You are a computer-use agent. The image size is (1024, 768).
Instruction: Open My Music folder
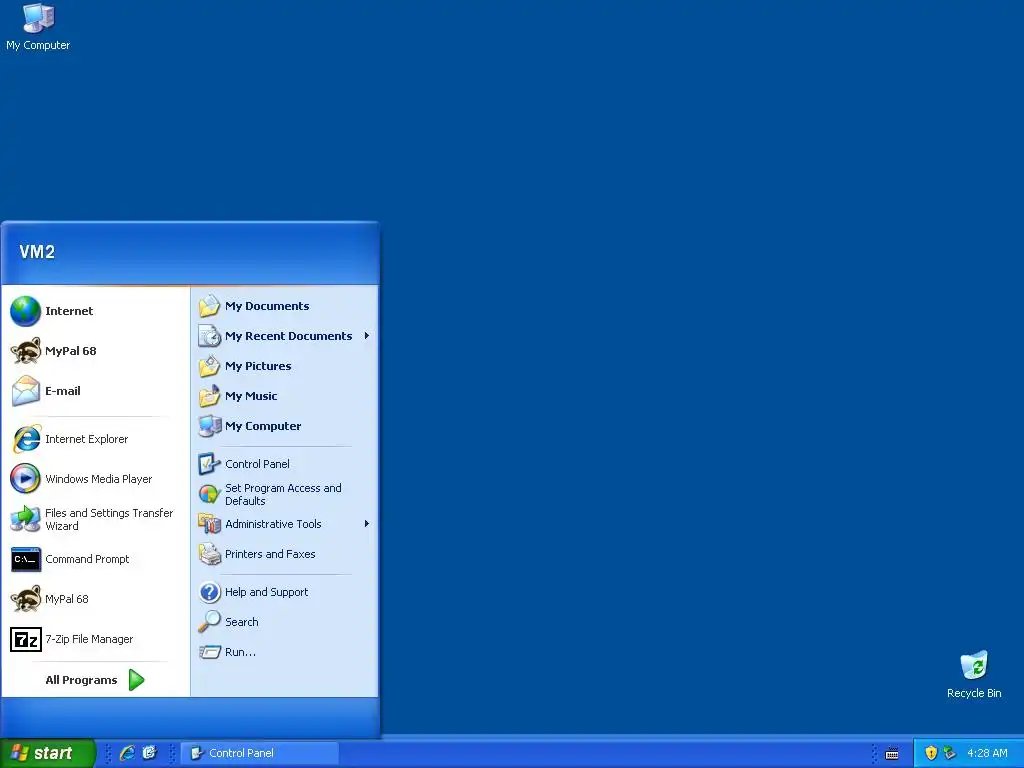pyautogui.click(x=285, y=396)
